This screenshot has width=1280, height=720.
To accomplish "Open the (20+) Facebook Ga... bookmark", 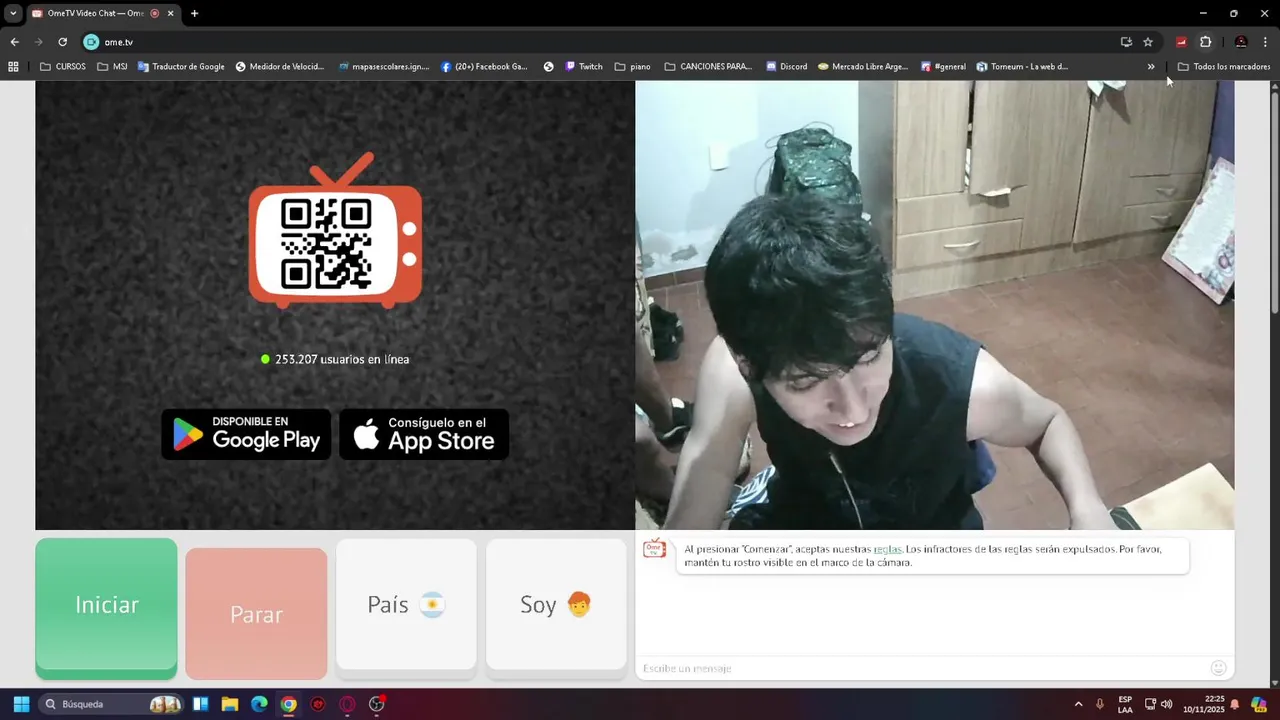I will click(484, 67).
